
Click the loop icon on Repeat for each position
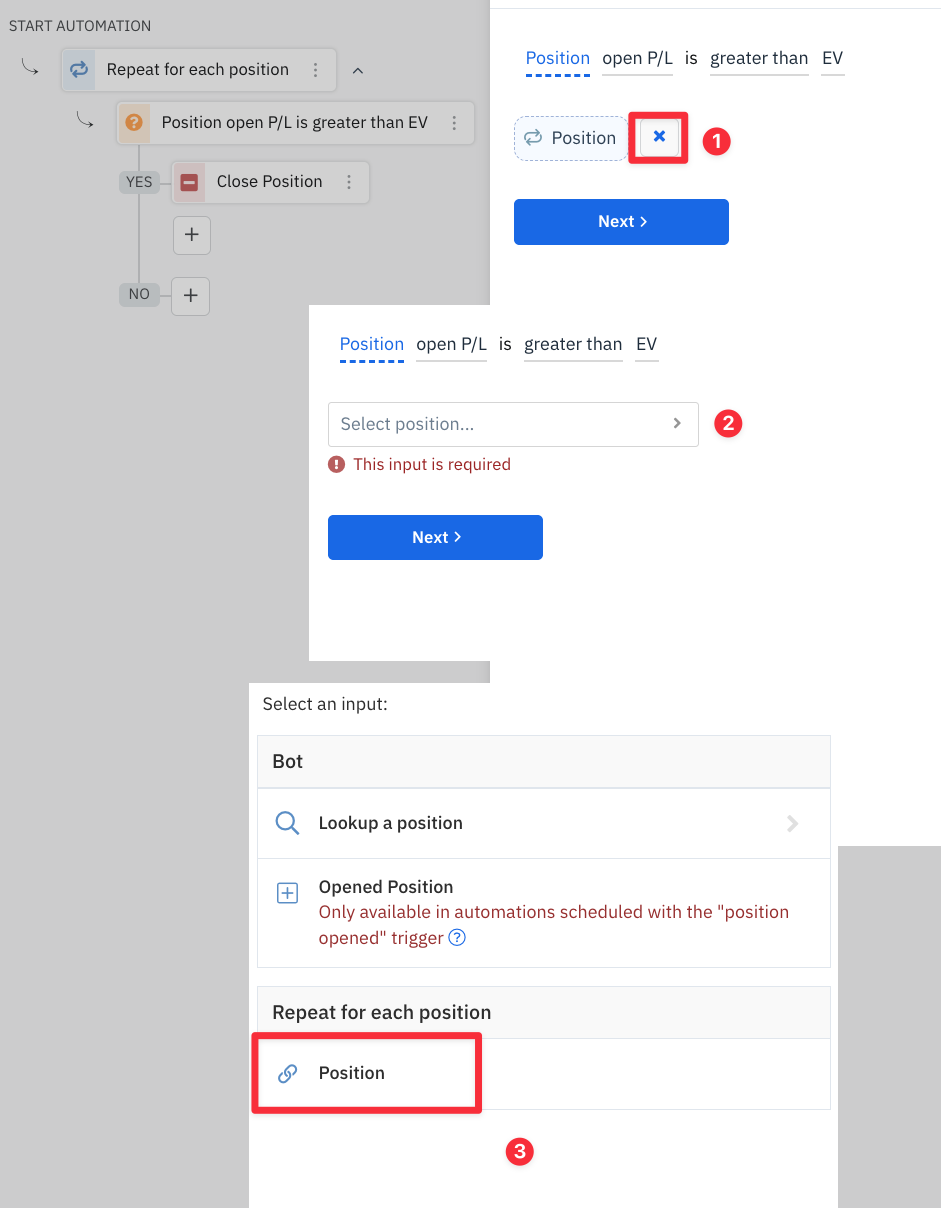78,70
